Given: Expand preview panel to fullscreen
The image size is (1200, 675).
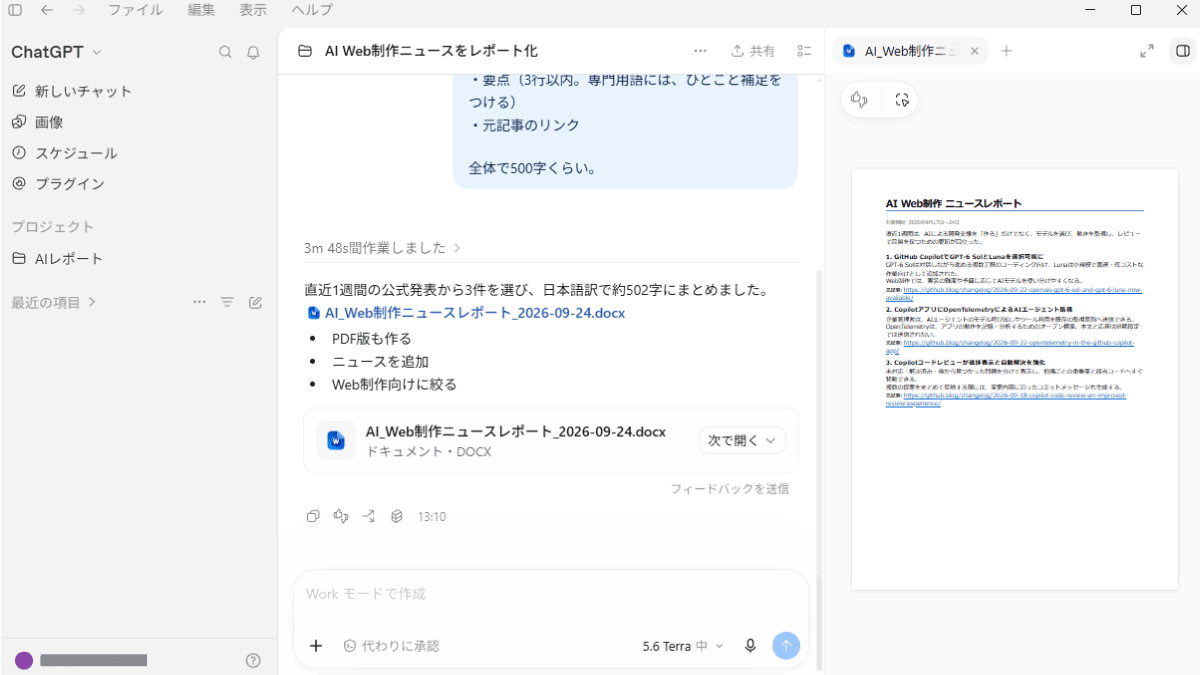Looking at the screenshot, I should pos(1147,51).
